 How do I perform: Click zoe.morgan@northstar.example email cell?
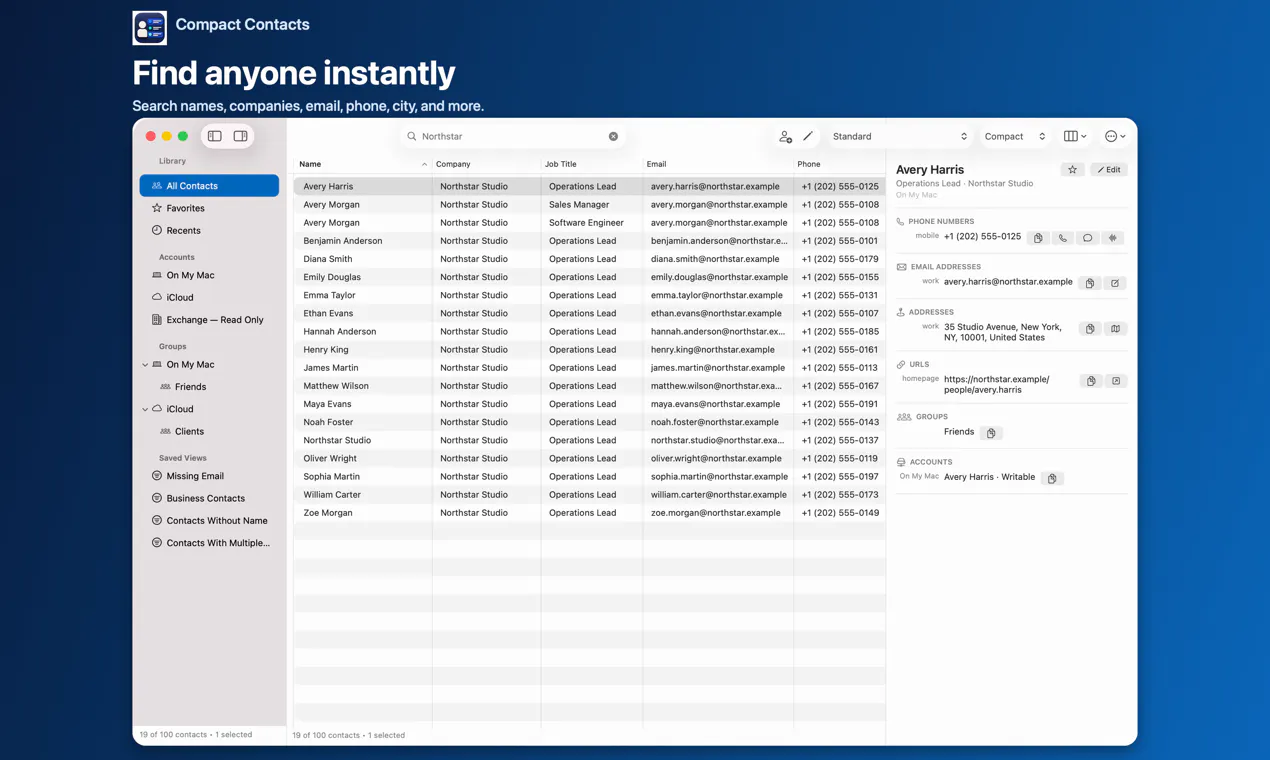click(x=716, y=513)
